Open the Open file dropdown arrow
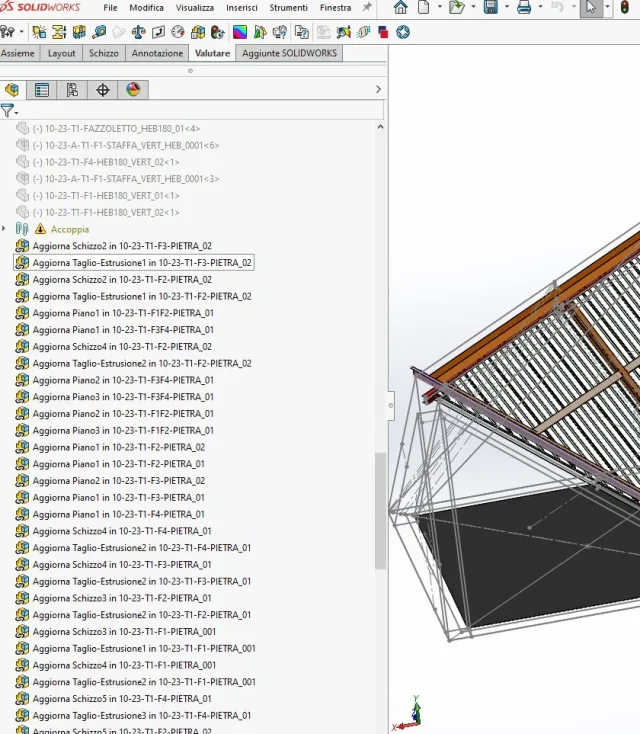Viewport: 640px width, 734px height. tap(473, 7)
